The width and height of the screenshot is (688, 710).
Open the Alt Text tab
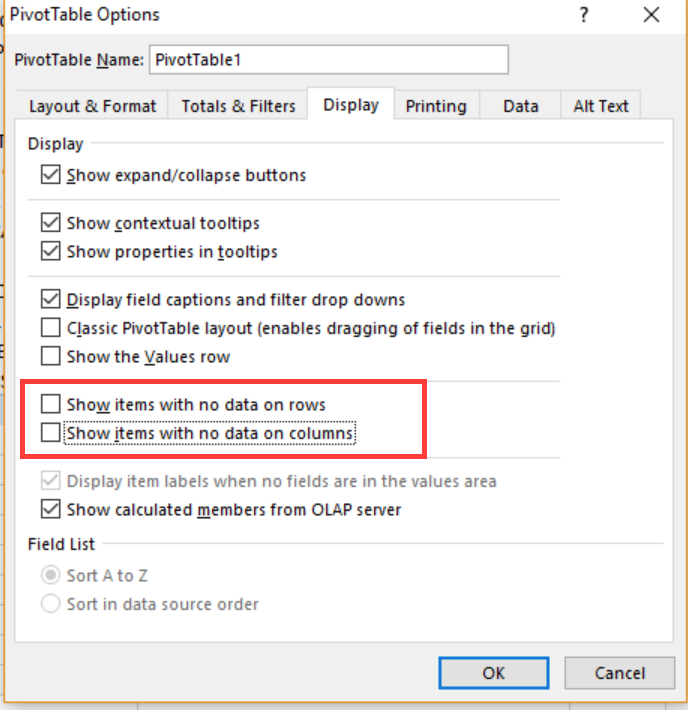tap(600, 106)
